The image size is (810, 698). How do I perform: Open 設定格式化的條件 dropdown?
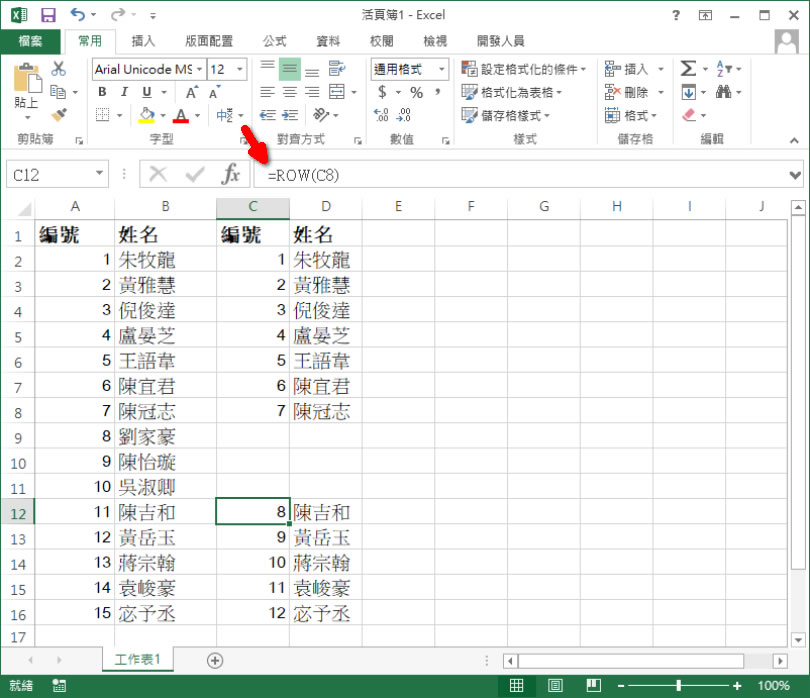524,69
